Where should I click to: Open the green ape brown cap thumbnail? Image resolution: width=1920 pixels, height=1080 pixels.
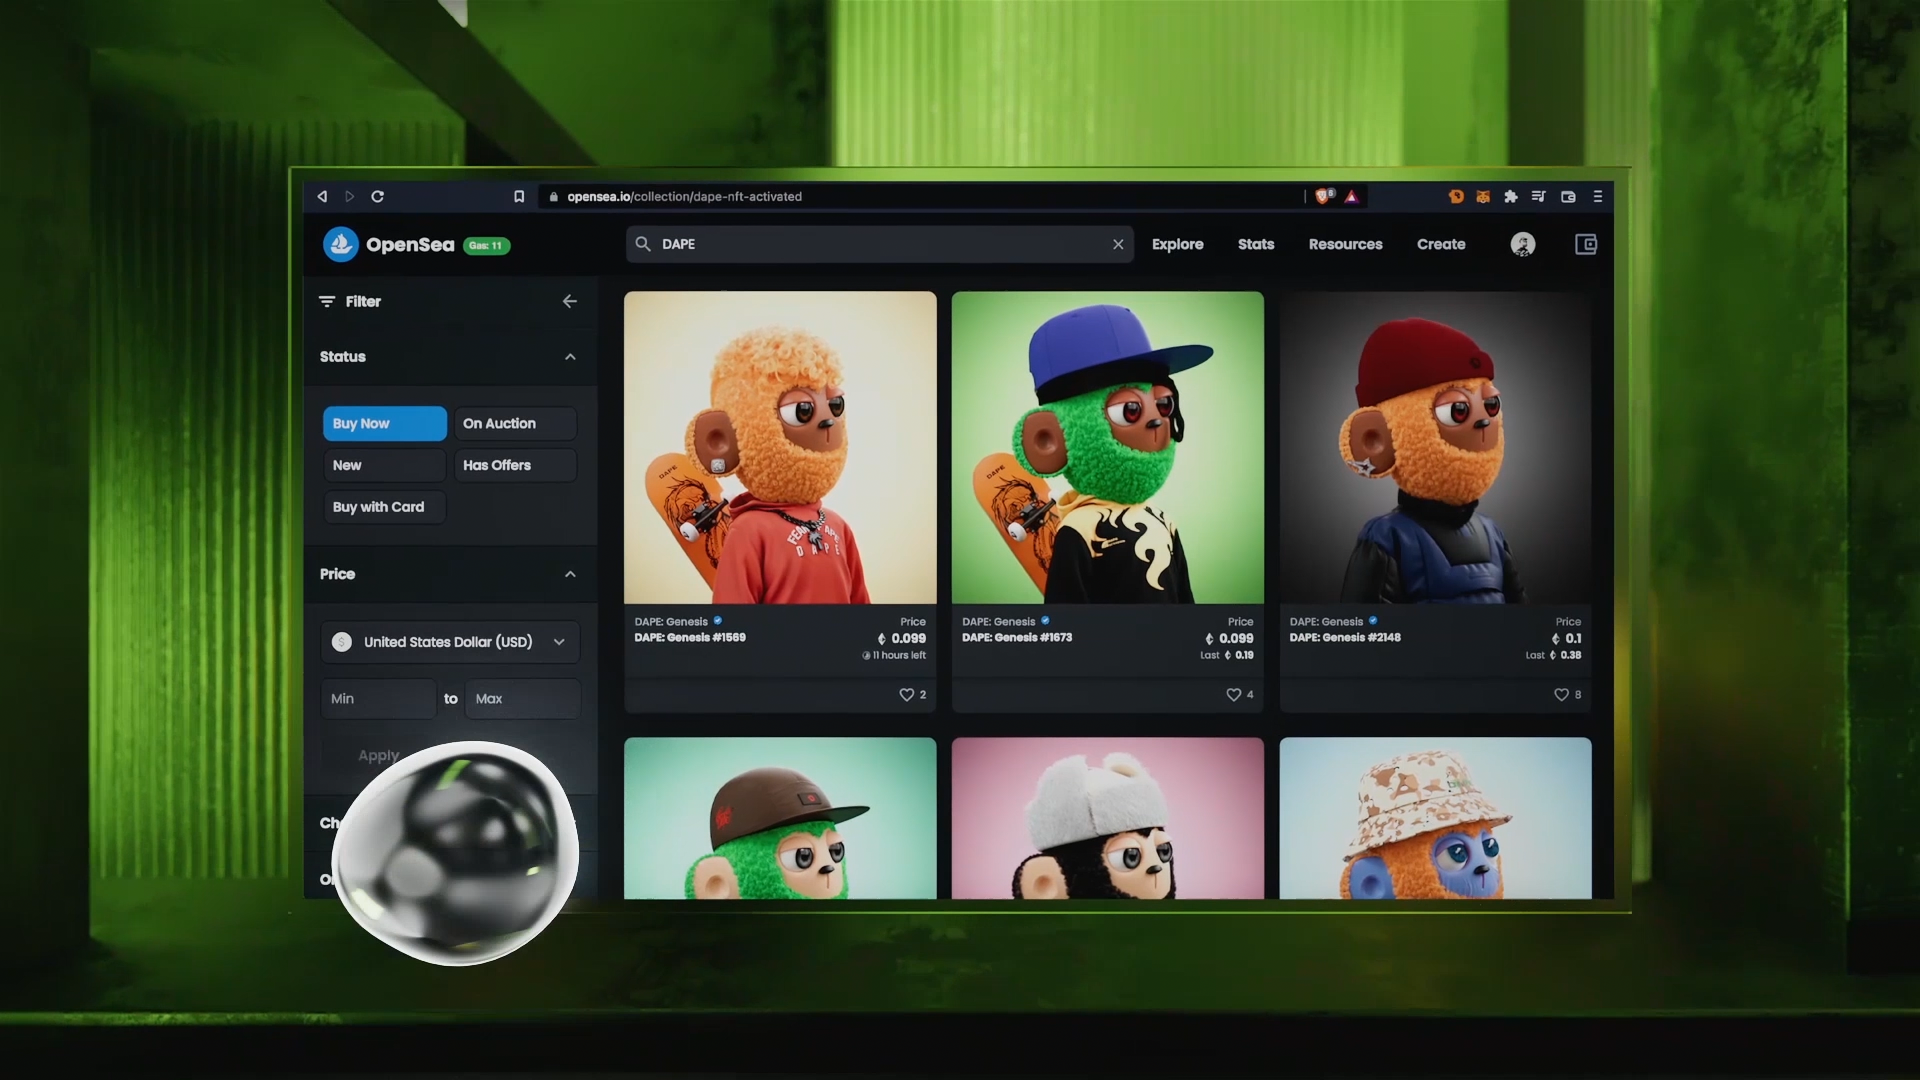(780, 818)
